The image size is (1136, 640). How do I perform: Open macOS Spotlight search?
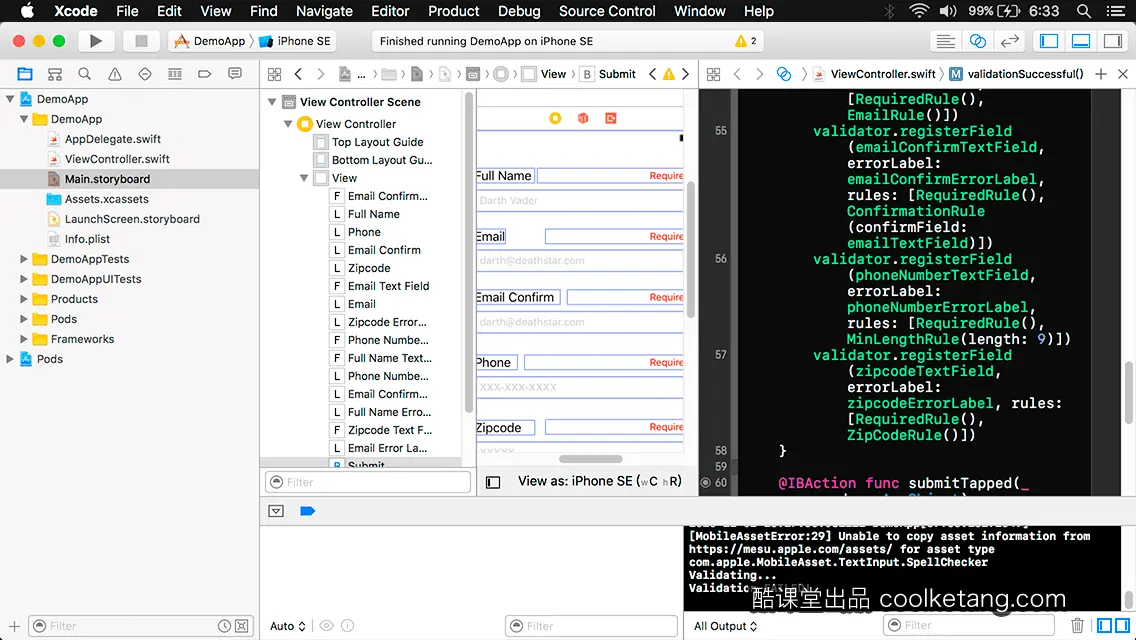tap(1084, 11)
